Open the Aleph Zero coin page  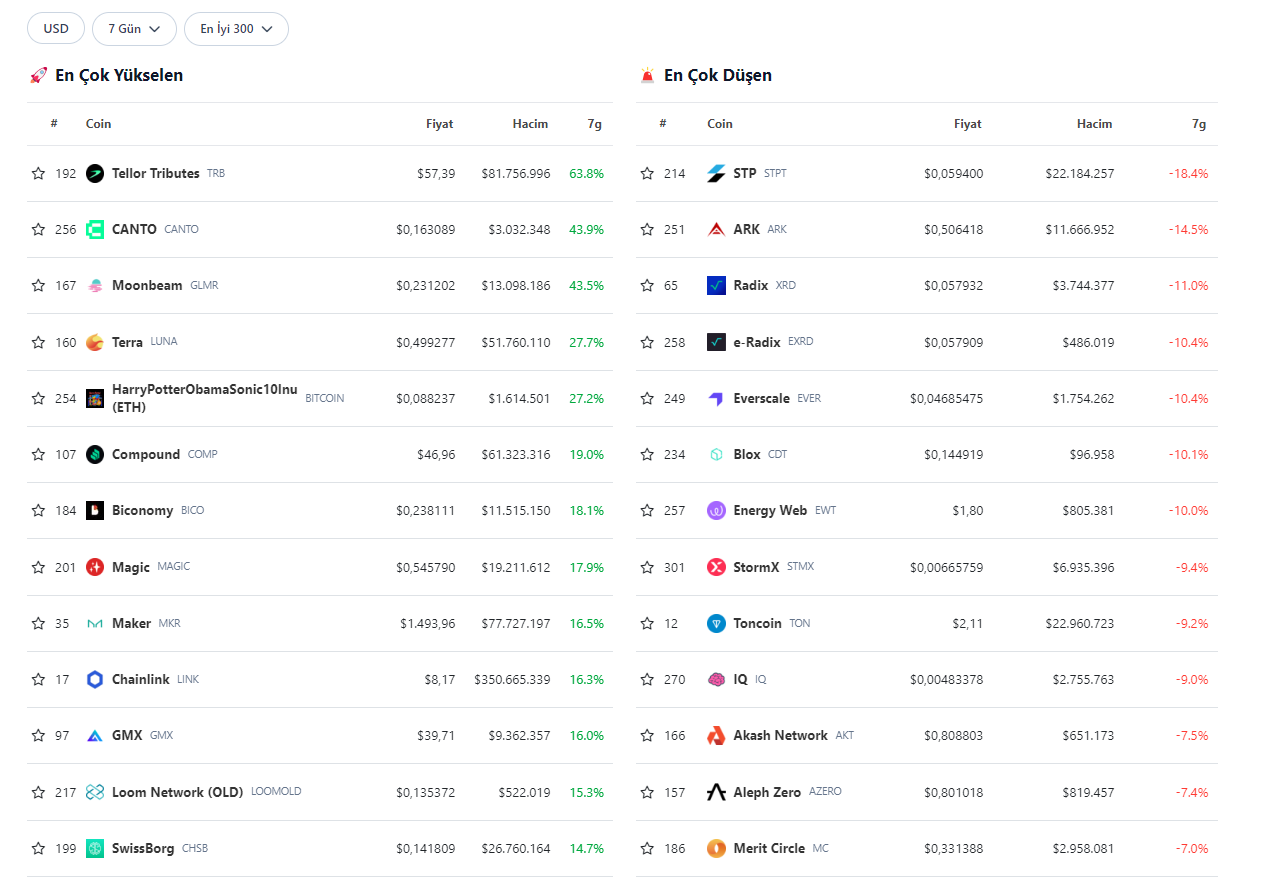coord(766,793)
